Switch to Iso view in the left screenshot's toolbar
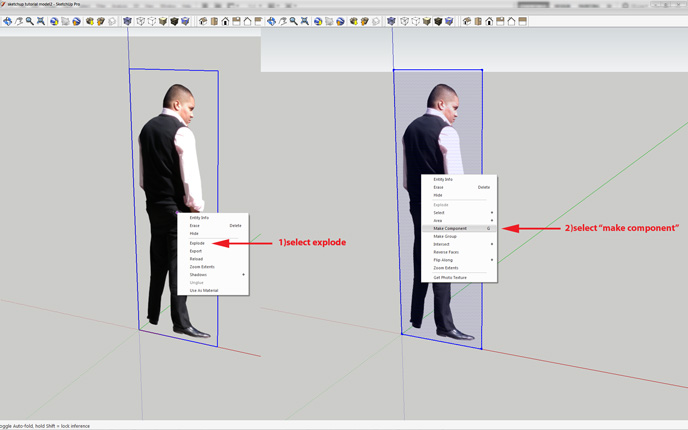The height and width of the screenshot is (430, 688). [203, 21]
